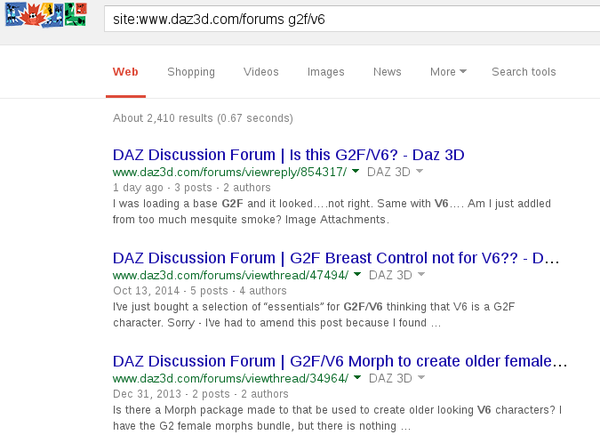Open green arrow menu beside viewthread/34964 URL
600x435 pixels.
[x=357, y=378]
